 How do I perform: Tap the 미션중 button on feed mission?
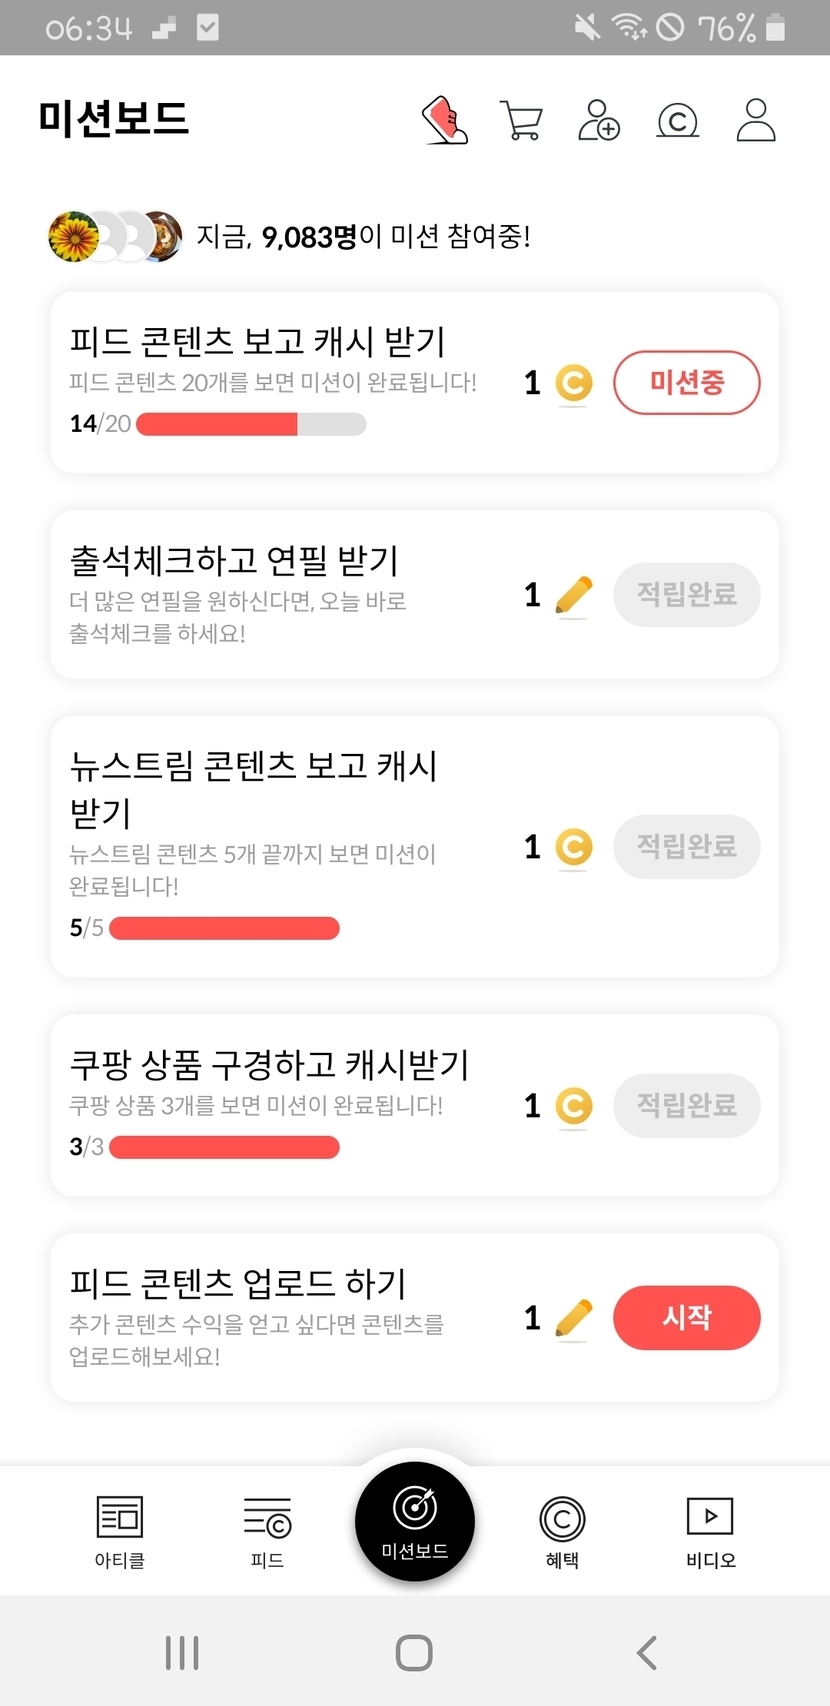tap(686, 382)
